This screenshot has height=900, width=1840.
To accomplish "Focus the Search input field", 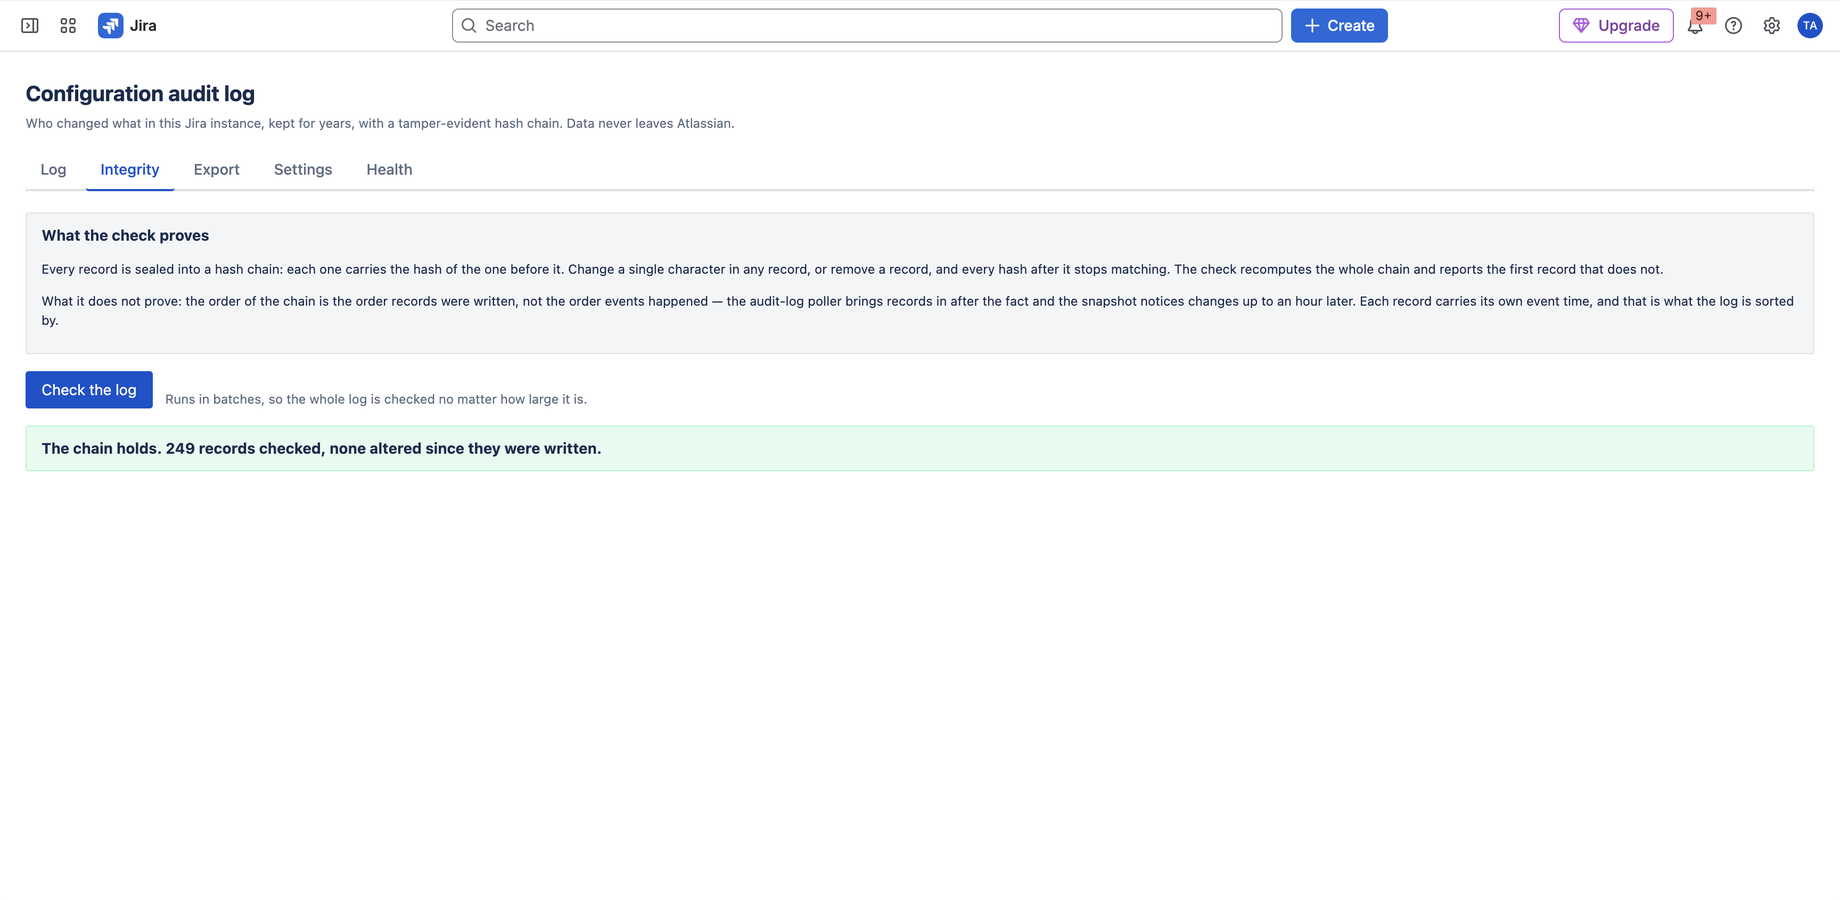I will (x=867, y=26).
